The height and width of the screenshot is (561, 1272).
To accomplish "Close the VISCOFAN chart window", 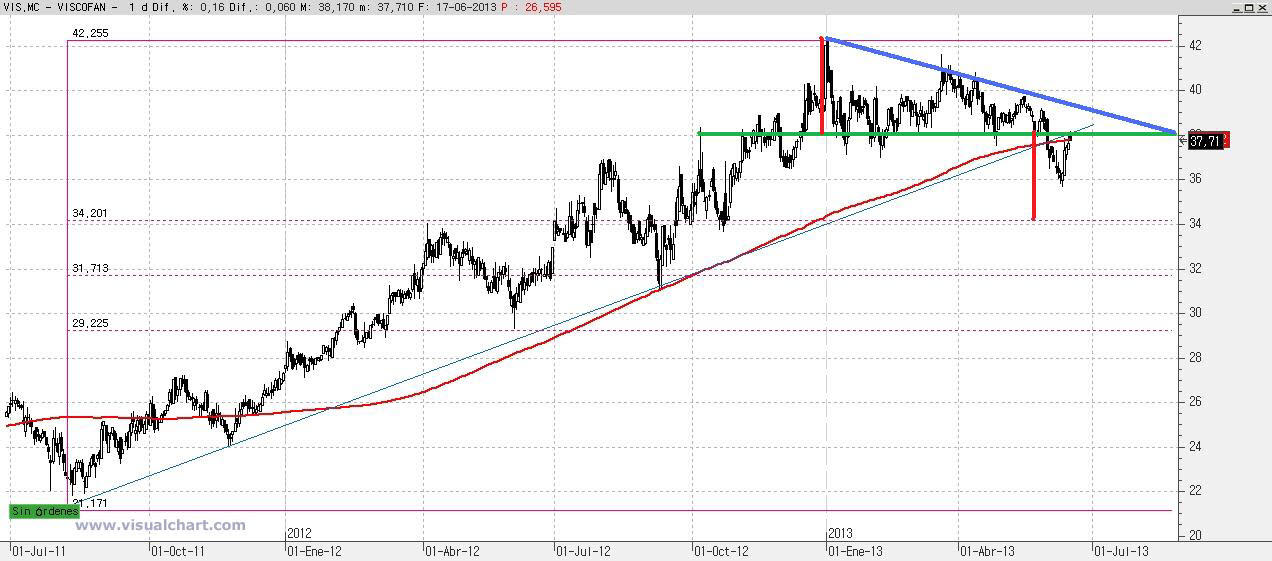I will click(x=1262, y=7).
